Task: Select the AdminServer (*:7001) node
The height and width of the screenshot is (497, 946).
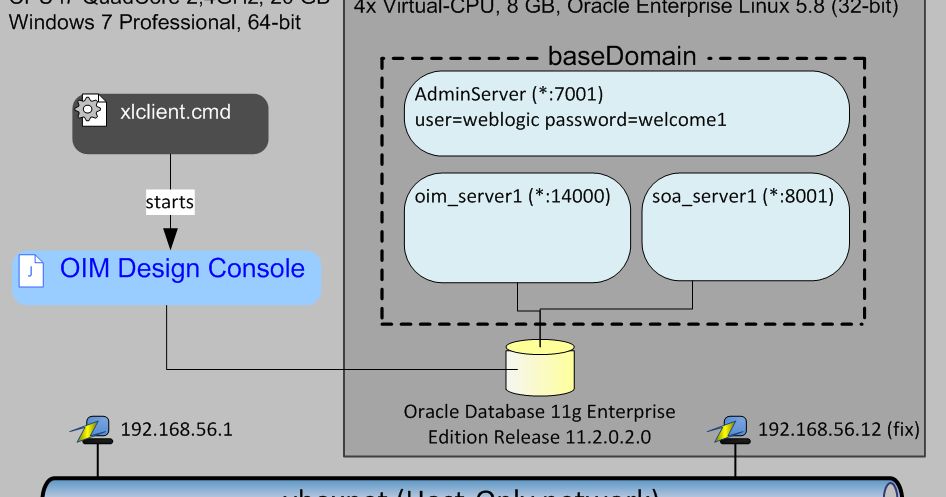Action: pyautogui.click(x=627, y=113)
